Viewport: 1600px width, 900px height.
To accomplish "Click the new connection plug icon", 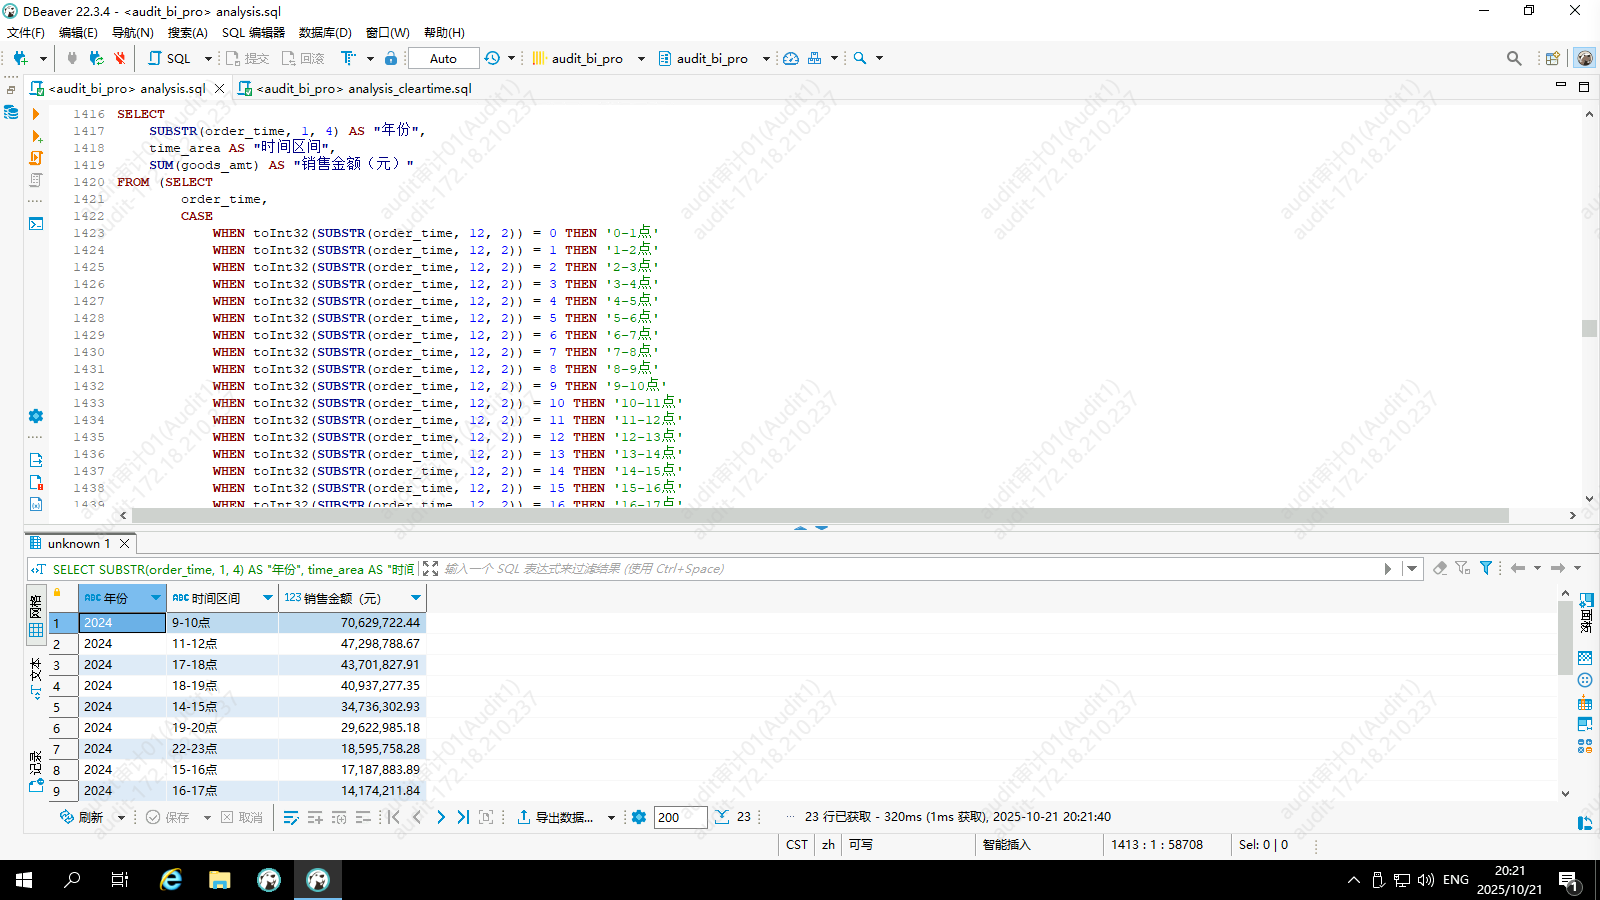I will coord(20,58).
